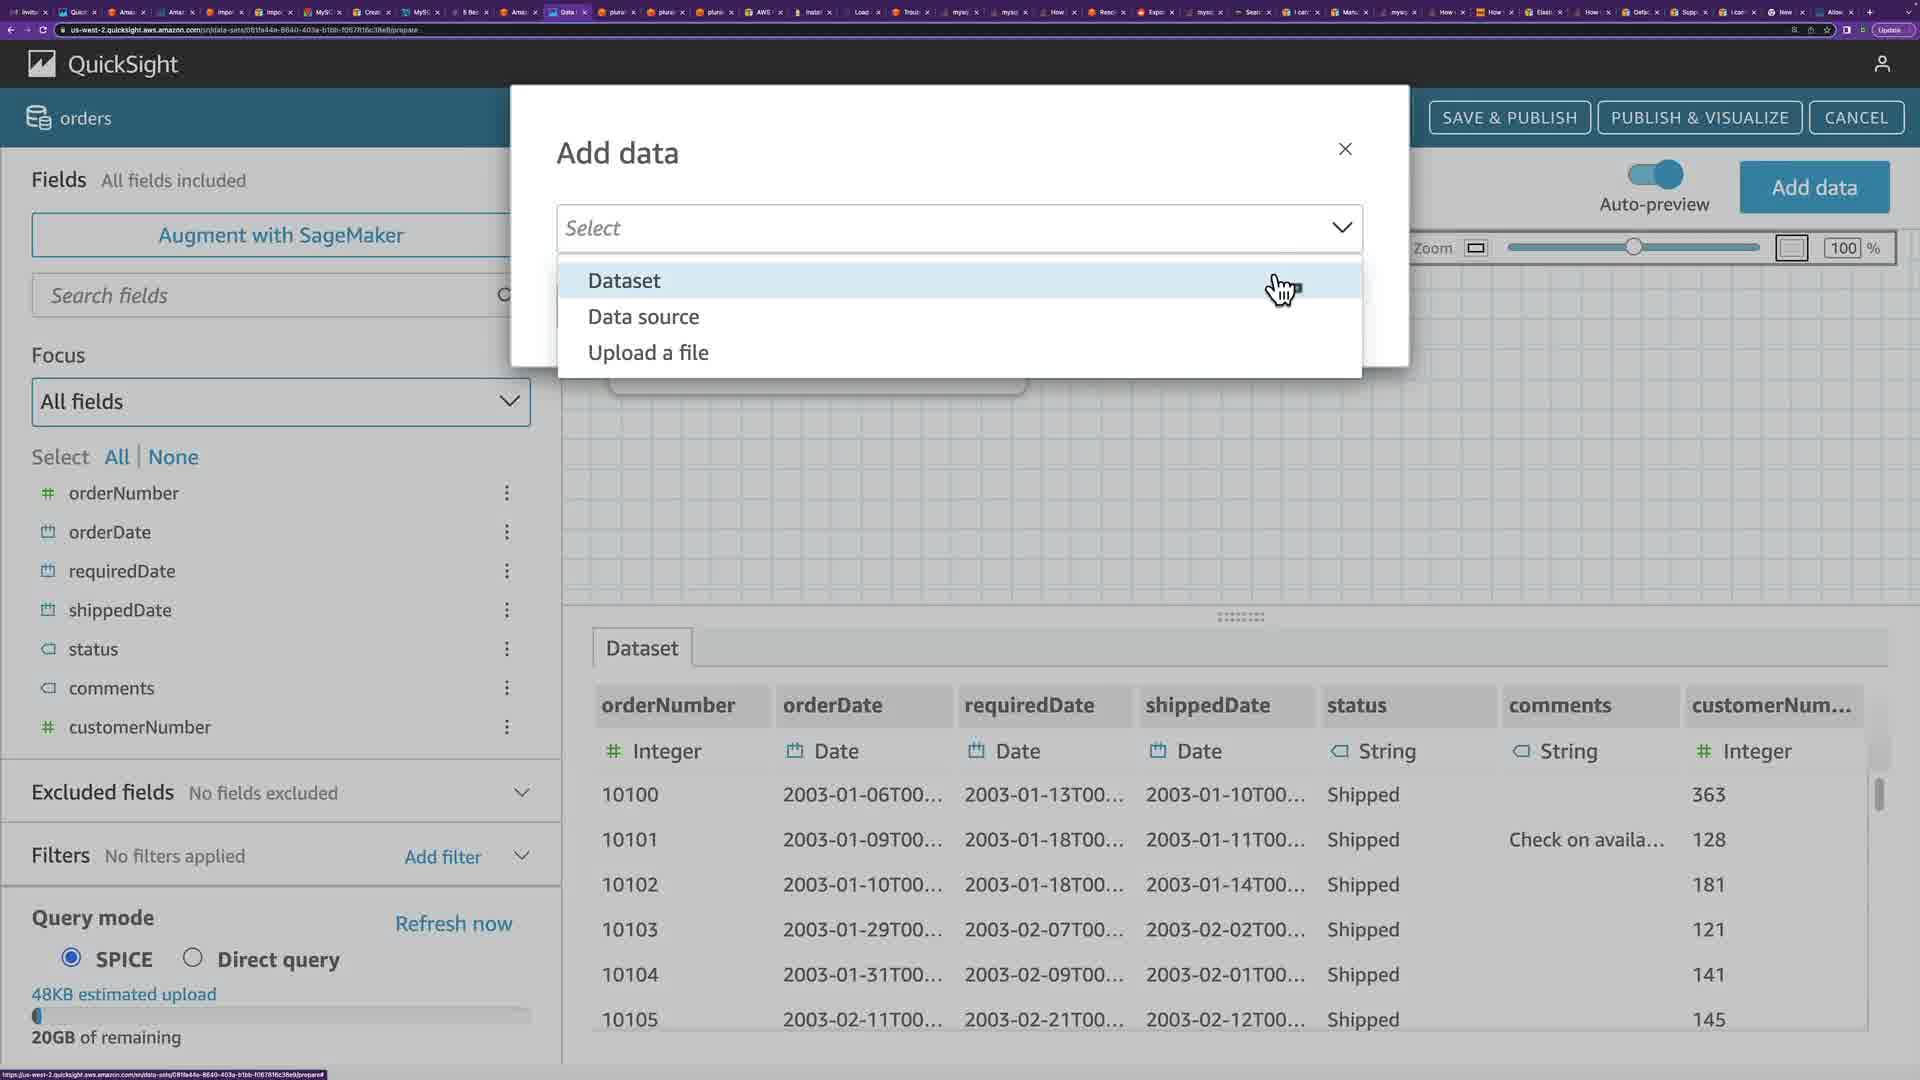Image resolution: width=1920 pixels, height=1080 pixels.
Task: Open the Focus All fields dropdown
Action: tap(280, 402)
